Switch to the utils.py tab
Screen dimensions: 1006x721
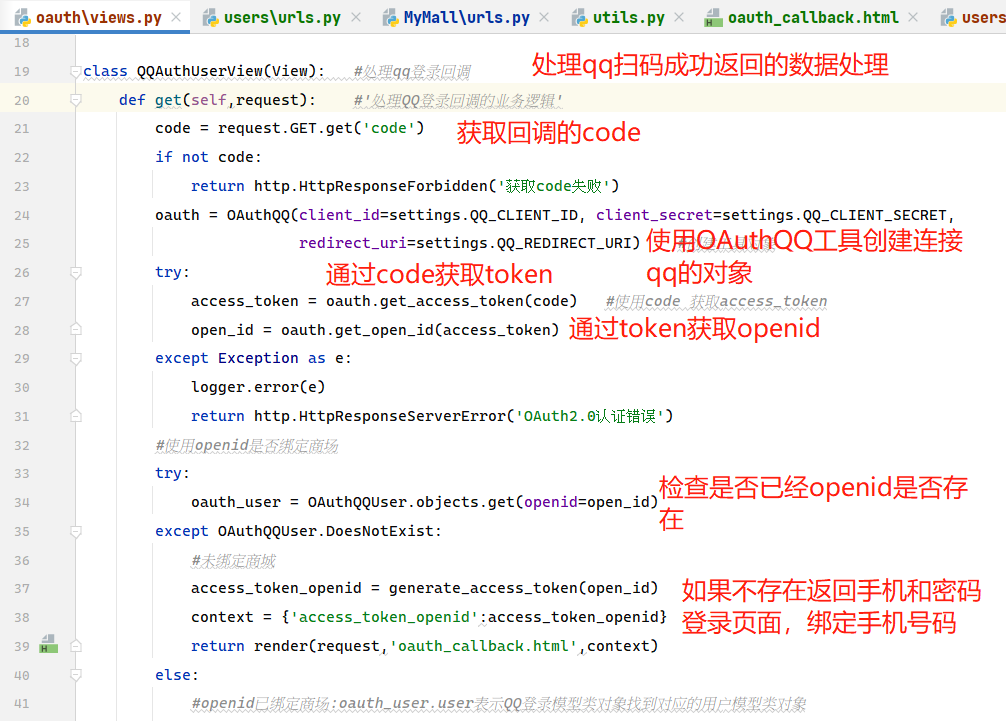[x=628, y=18]
